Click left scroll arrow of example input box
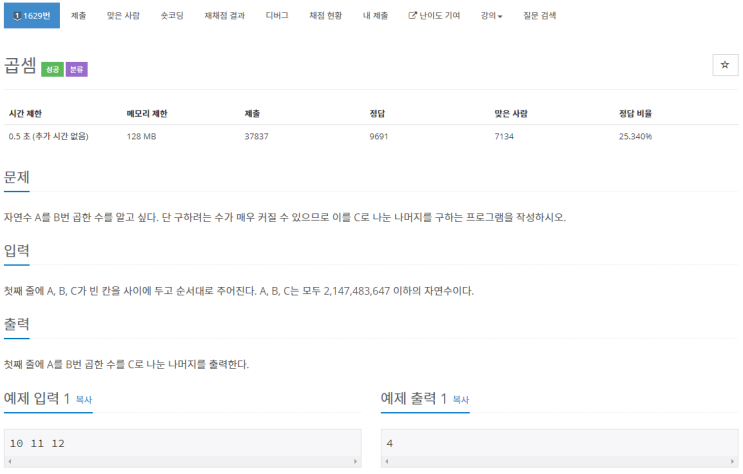This screenshot has height=474, width=743. click(9, 461)
